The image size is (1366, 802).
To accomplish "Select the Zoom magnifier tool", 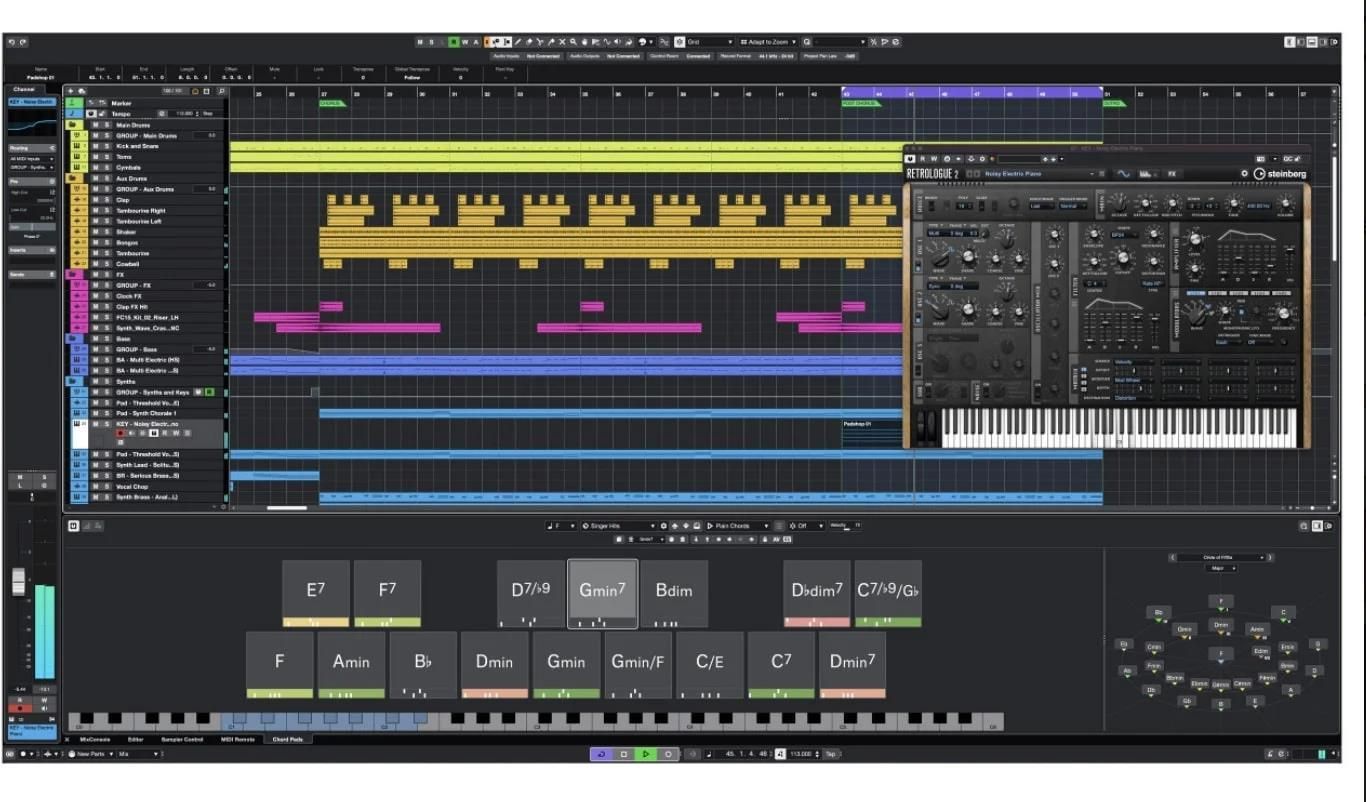I will [572, 42].
